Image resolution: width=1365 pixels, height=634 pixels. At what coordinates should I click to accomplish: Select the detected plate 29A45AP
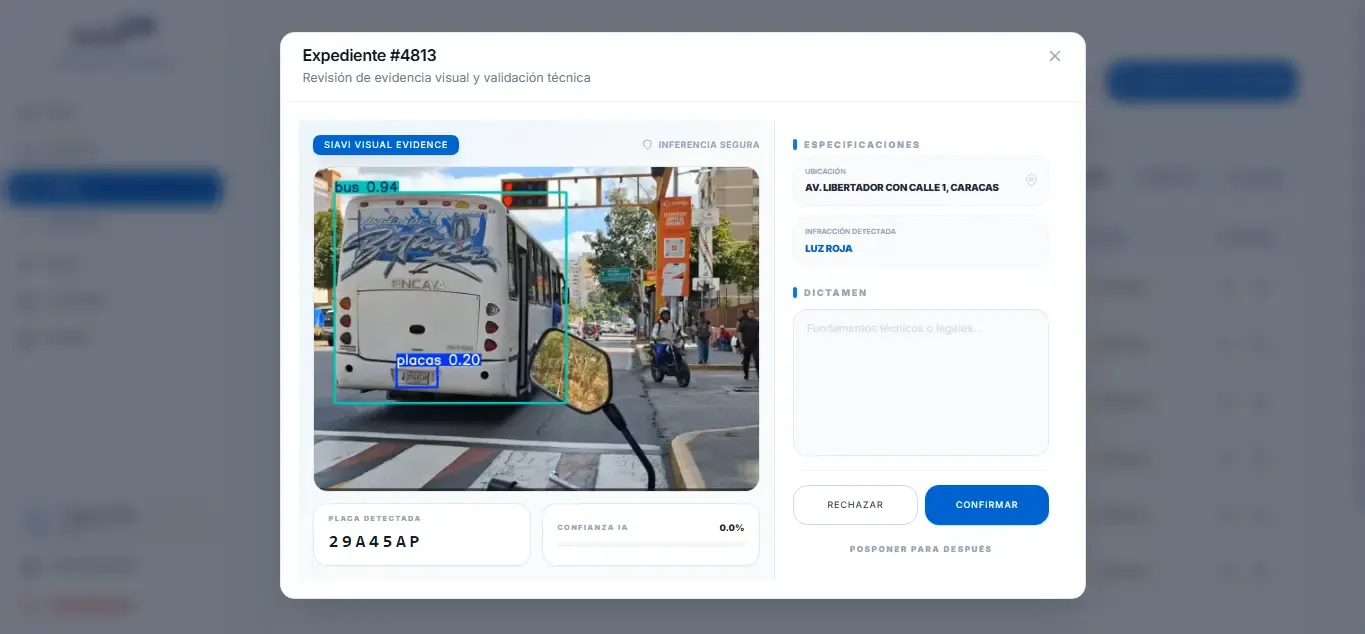click(374, 542)
